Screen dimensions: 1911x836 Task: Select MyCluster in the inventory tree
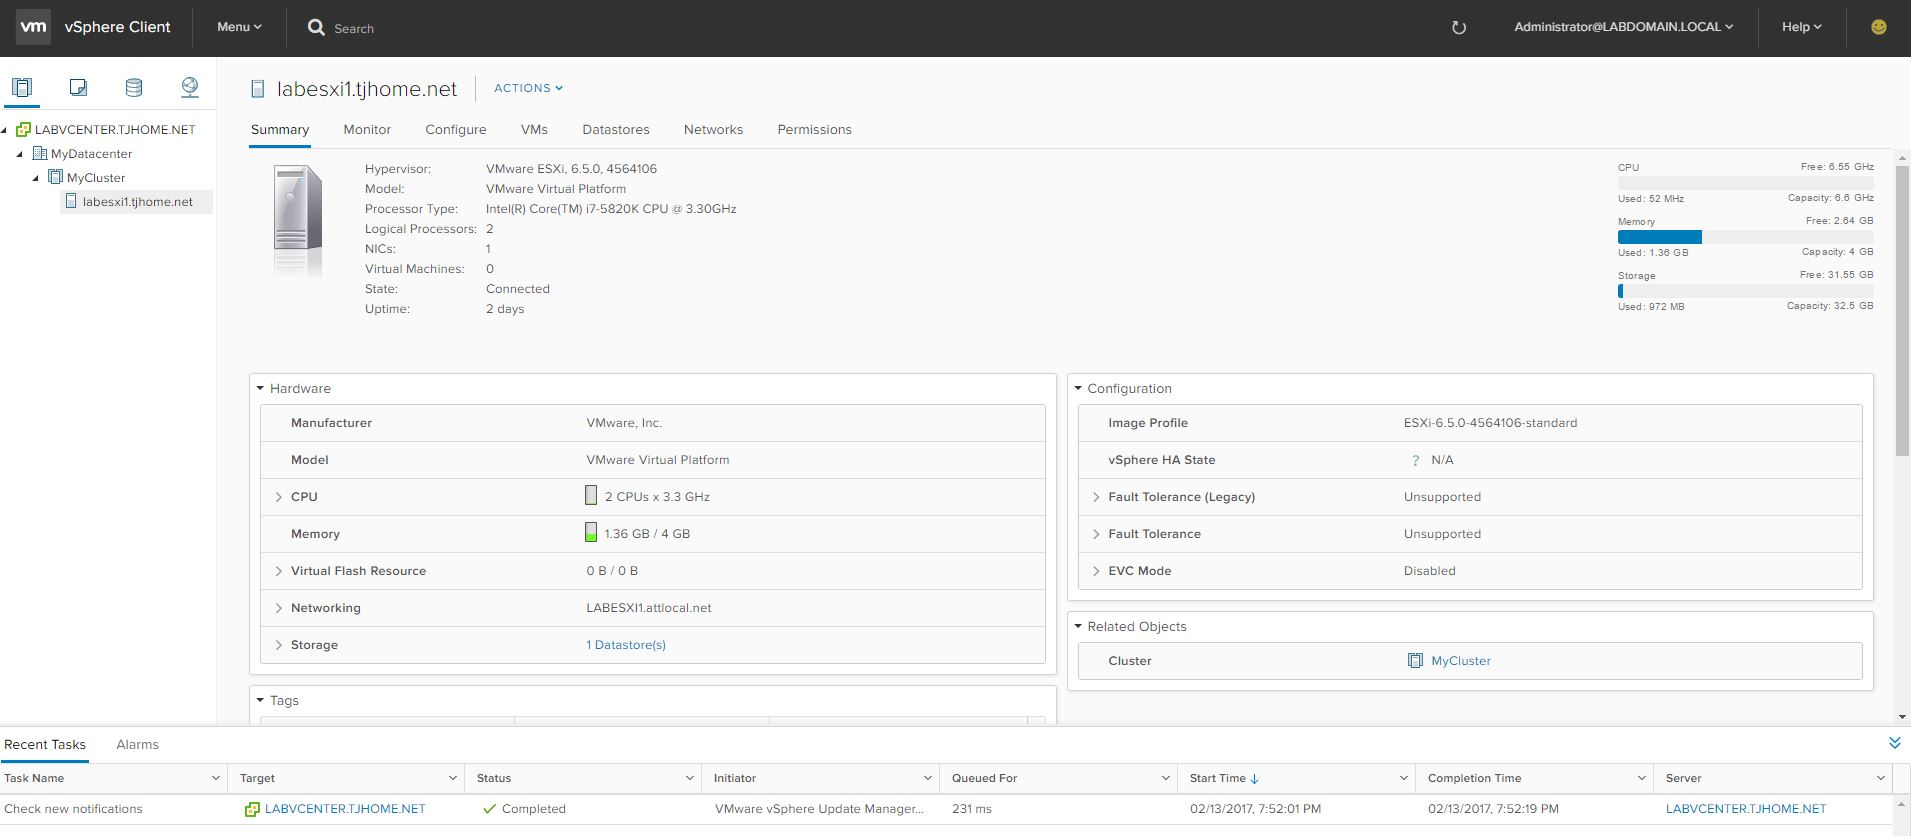point(96,178)
